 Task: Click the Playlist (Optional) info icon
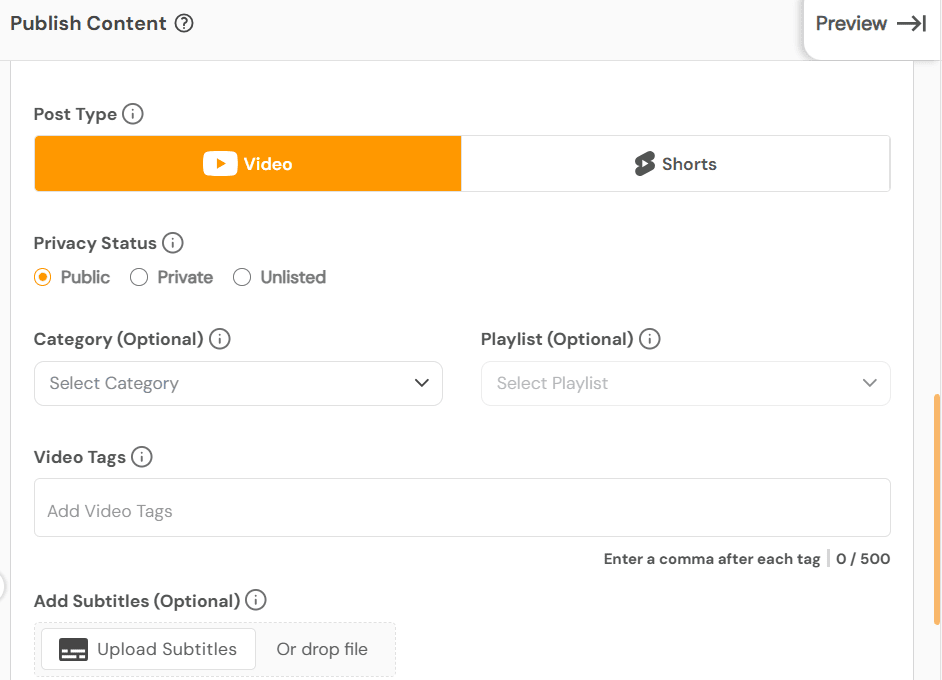(x=650, y=339)
